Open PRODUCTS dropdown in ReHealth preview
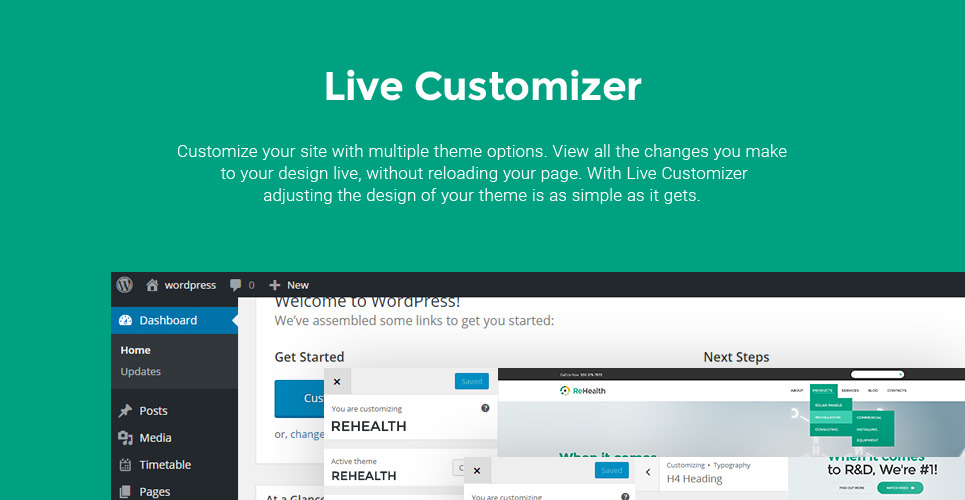 (822, 390)
